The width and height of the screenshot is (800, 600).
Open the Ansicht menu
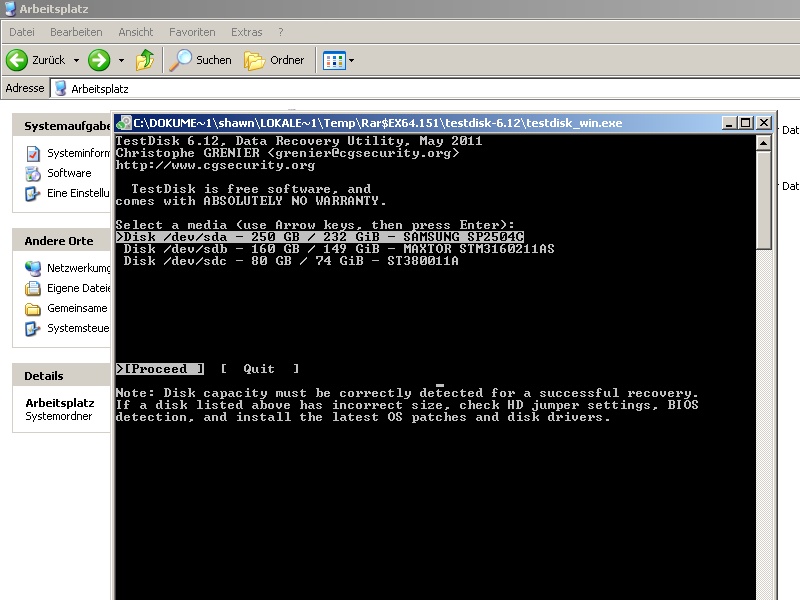[136, 32]
